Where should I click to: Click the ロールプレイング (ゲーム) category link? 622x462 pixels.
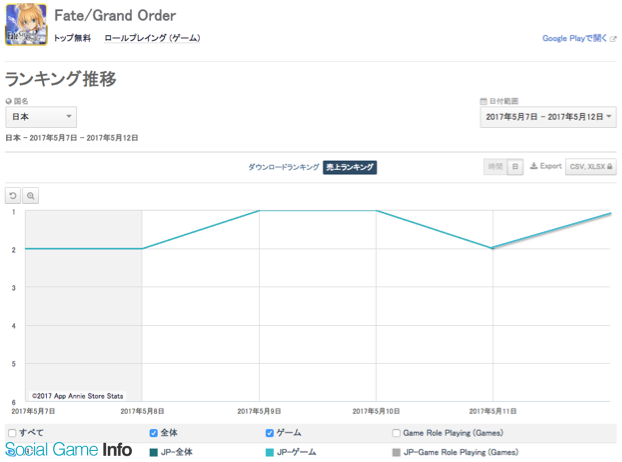click(152, 38)
